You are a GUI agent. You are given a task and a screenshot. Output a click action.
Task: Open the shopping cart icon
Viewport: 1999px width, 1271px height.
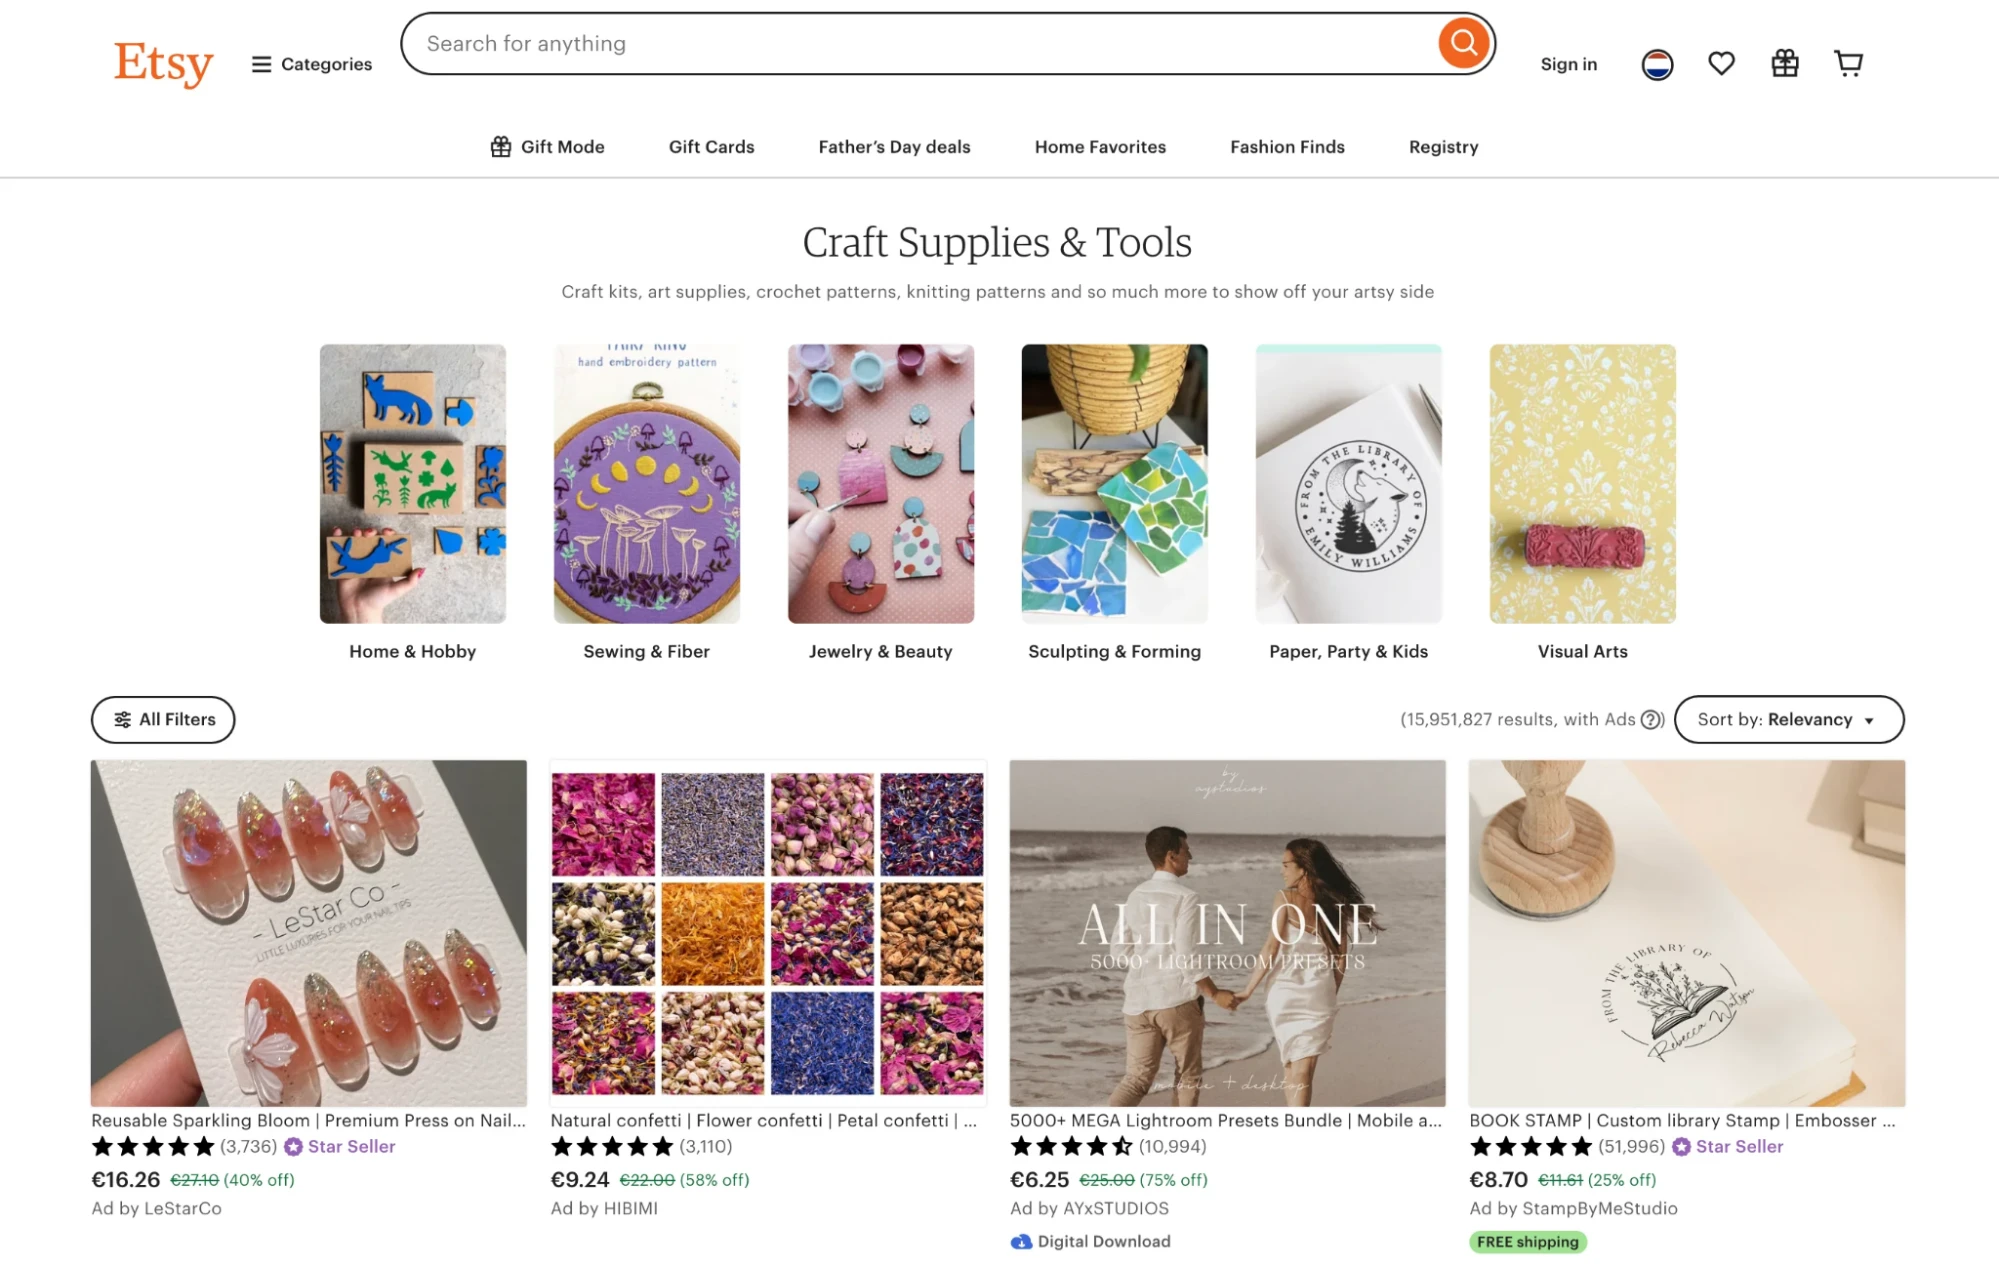(x=1849, y=62)
